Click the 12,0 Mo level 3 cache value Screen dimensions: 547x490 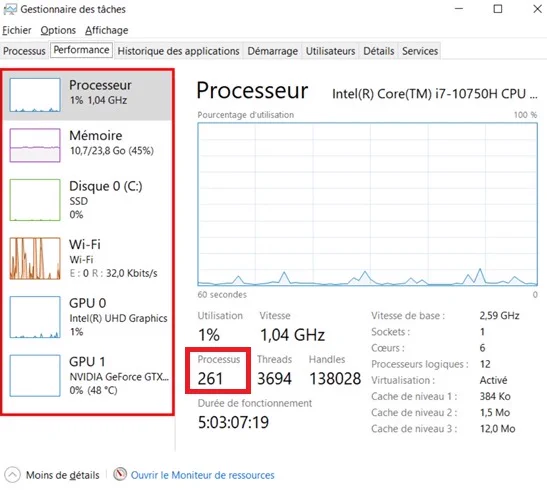pyautogui.click(x=497, y=429)
